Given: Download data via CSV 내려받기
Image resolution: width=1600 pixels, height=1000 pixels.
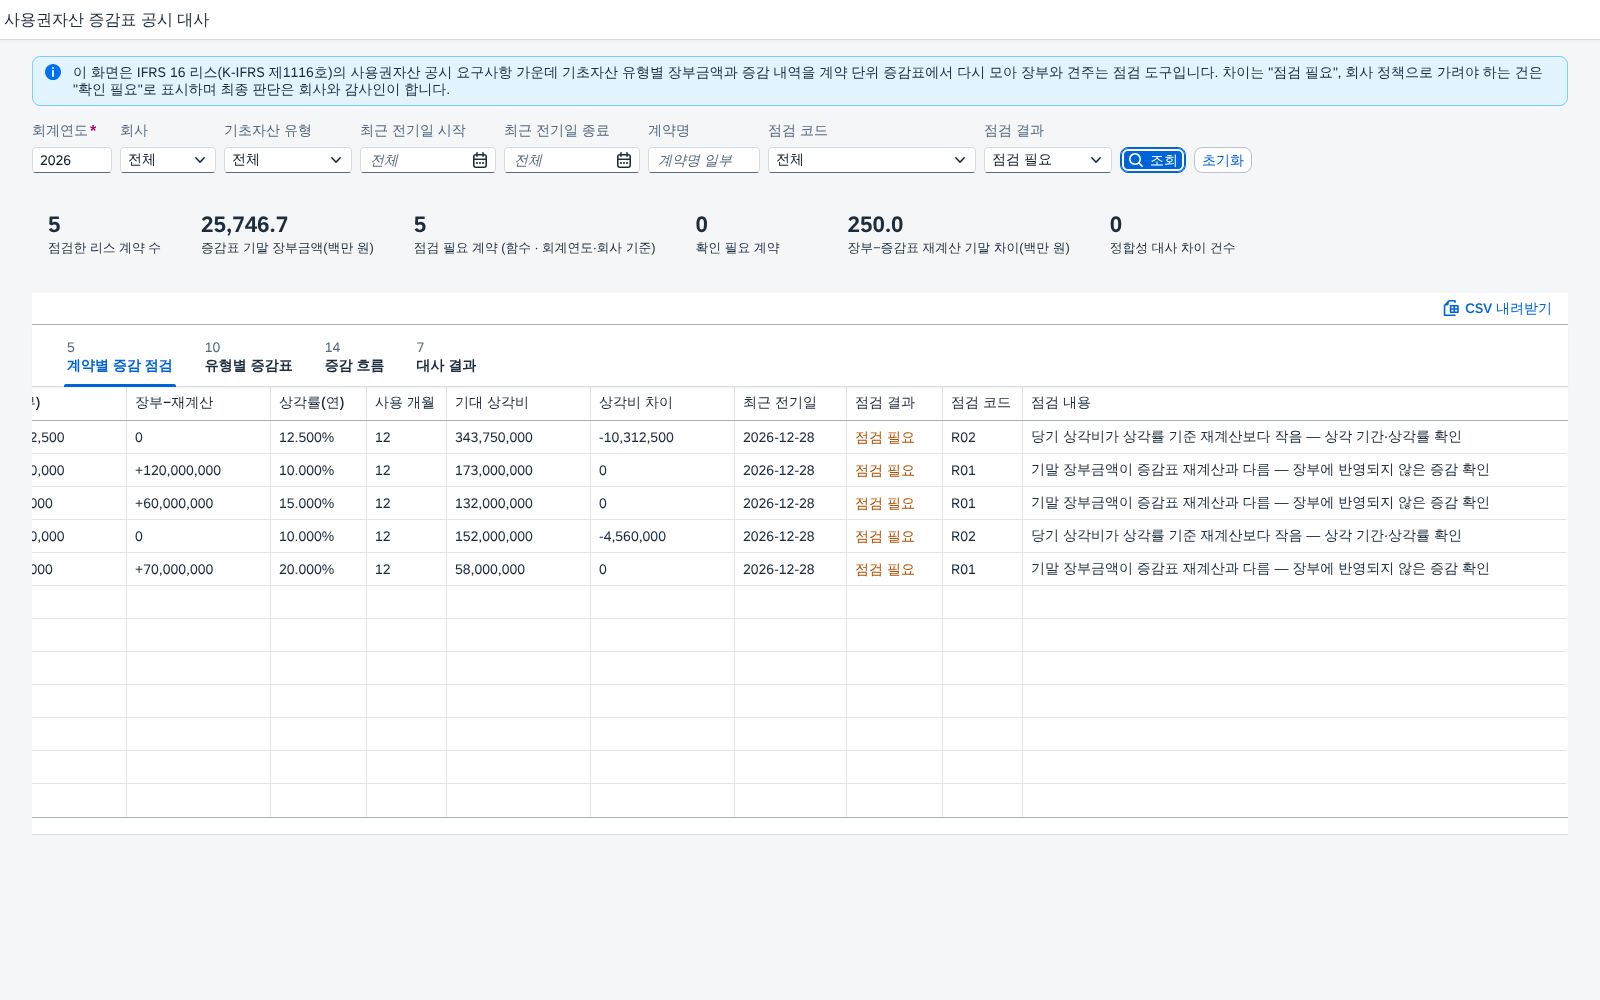Looking at the screenshot, I should coord(1497,308).
